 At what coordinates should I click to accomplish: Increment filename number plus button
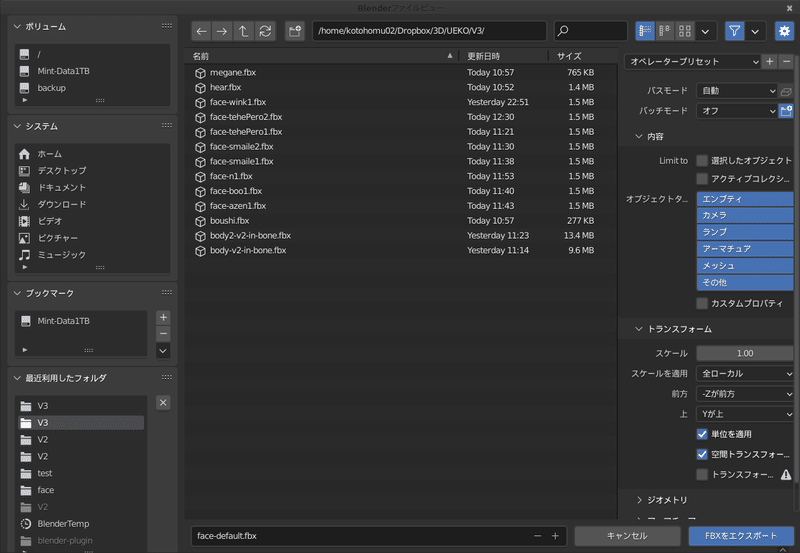coord(555,536)
